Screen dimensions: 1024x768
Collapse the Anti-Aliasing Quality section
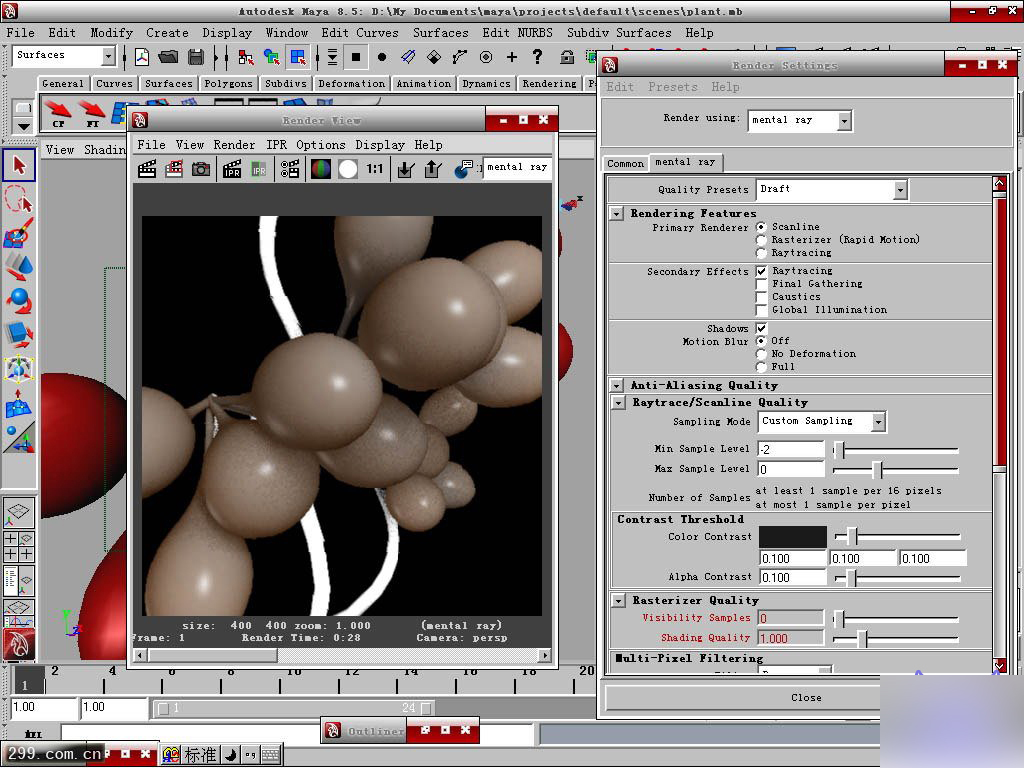point(618,385)
